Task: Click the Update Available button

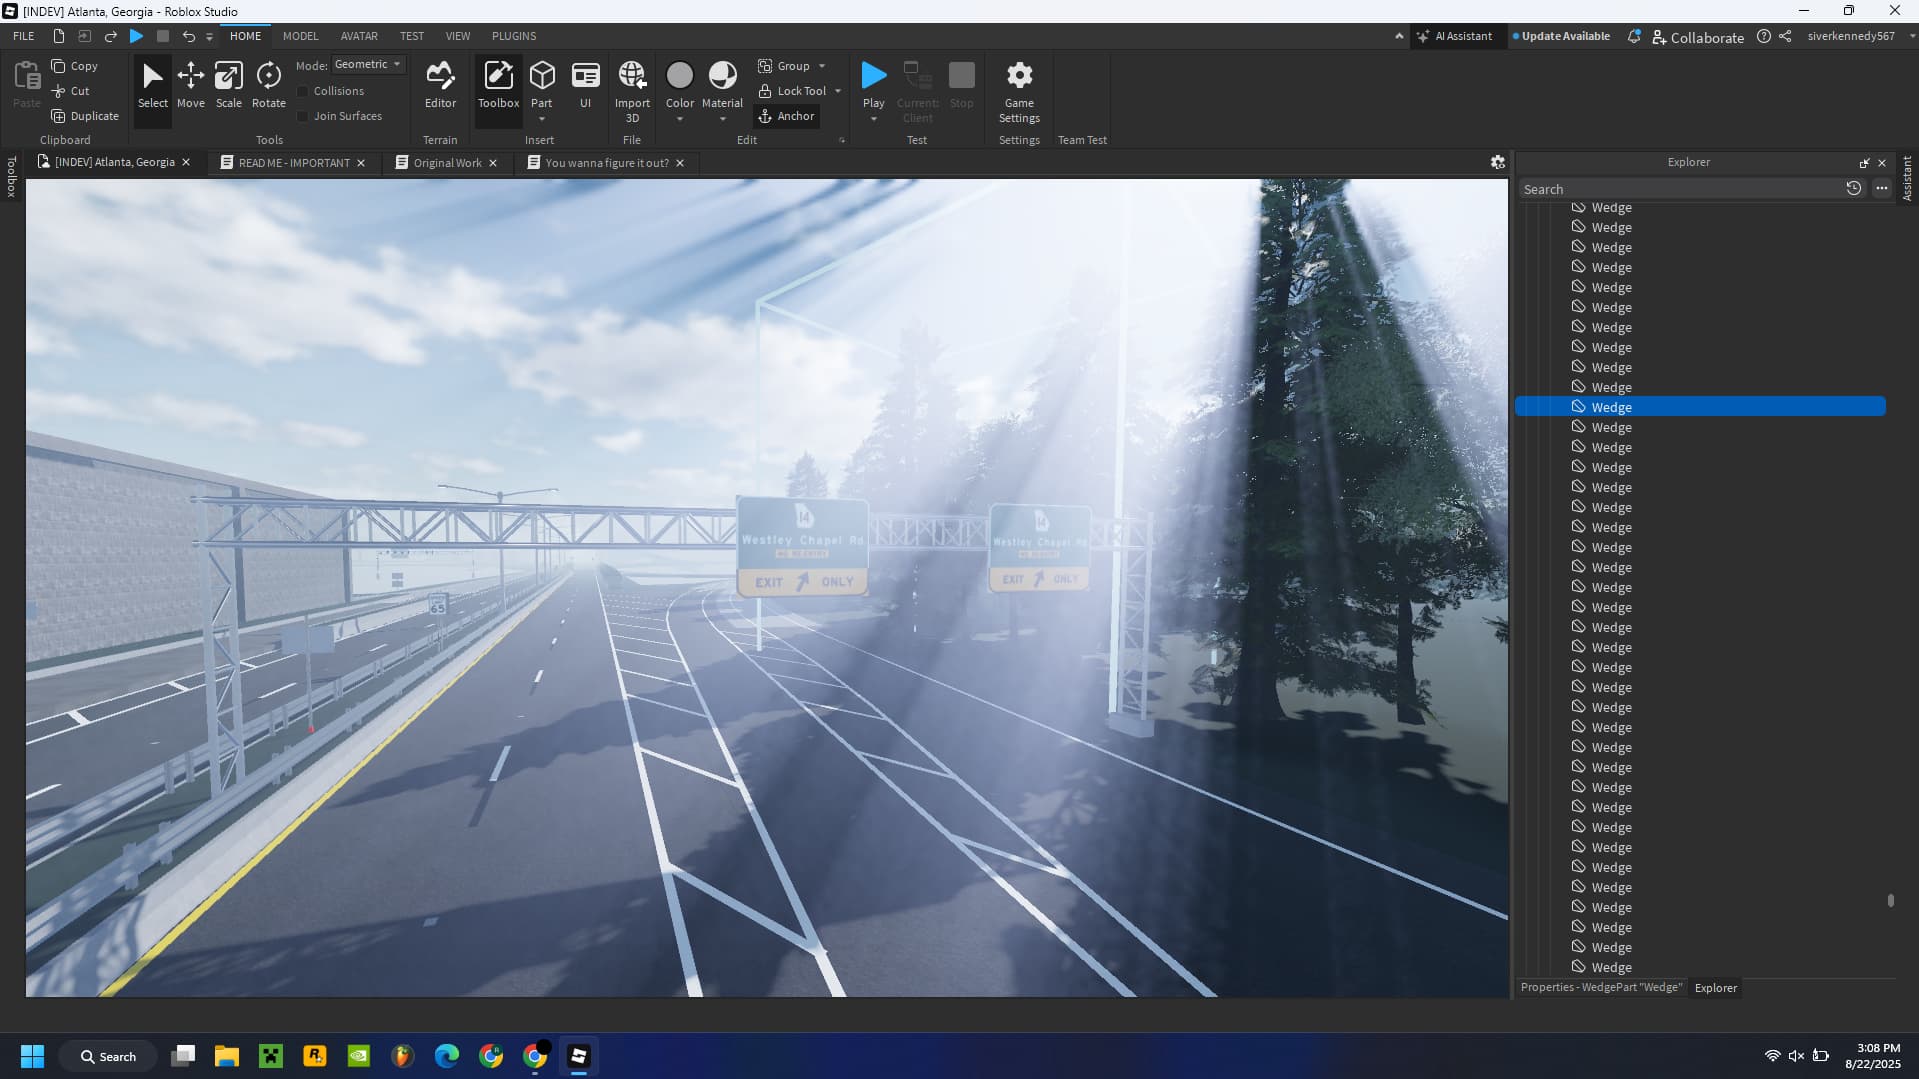Action: [x=1561, y=36]
